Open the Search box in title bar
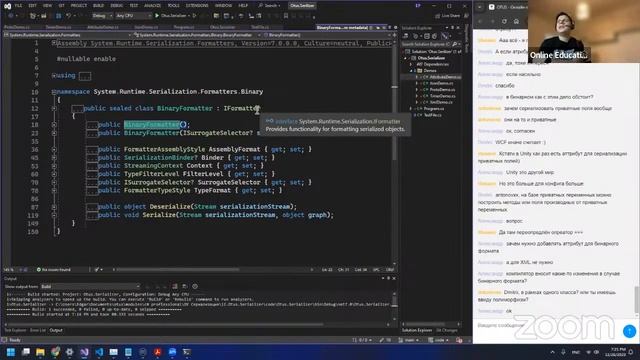640x360 pixels. tap(269, 6)
